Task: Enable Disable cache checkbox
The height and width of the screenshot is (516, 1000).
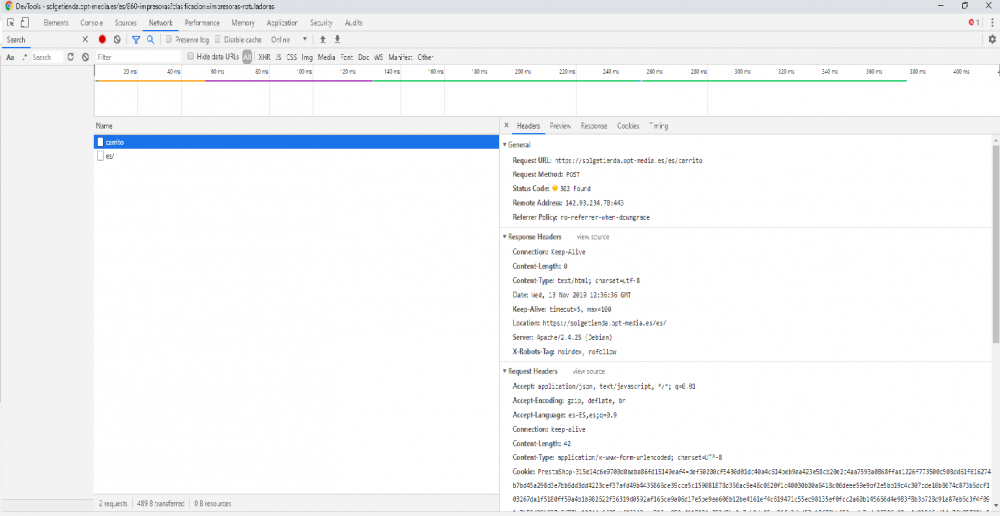Action: click(217, 40)
